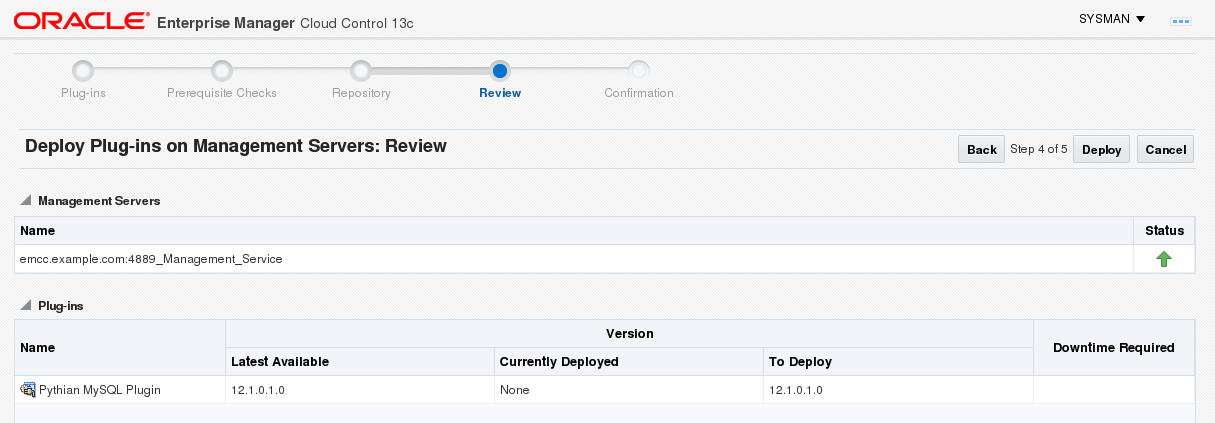Click the Review step circle

pyautogui.click(x=500, y=70)
